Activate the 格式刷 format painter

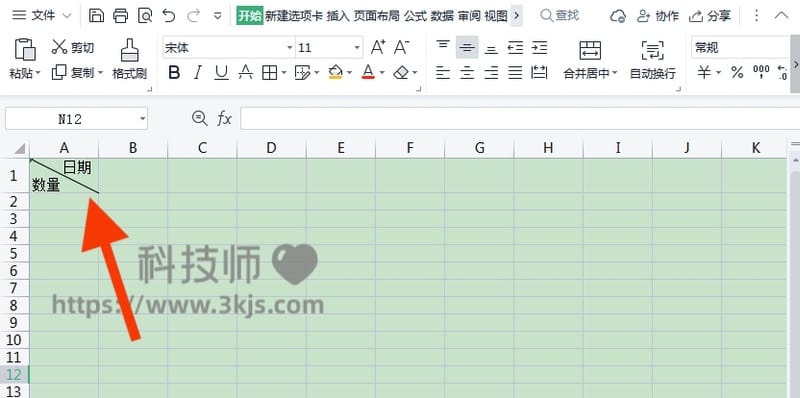pyautogui.click(x=130, y=59)
